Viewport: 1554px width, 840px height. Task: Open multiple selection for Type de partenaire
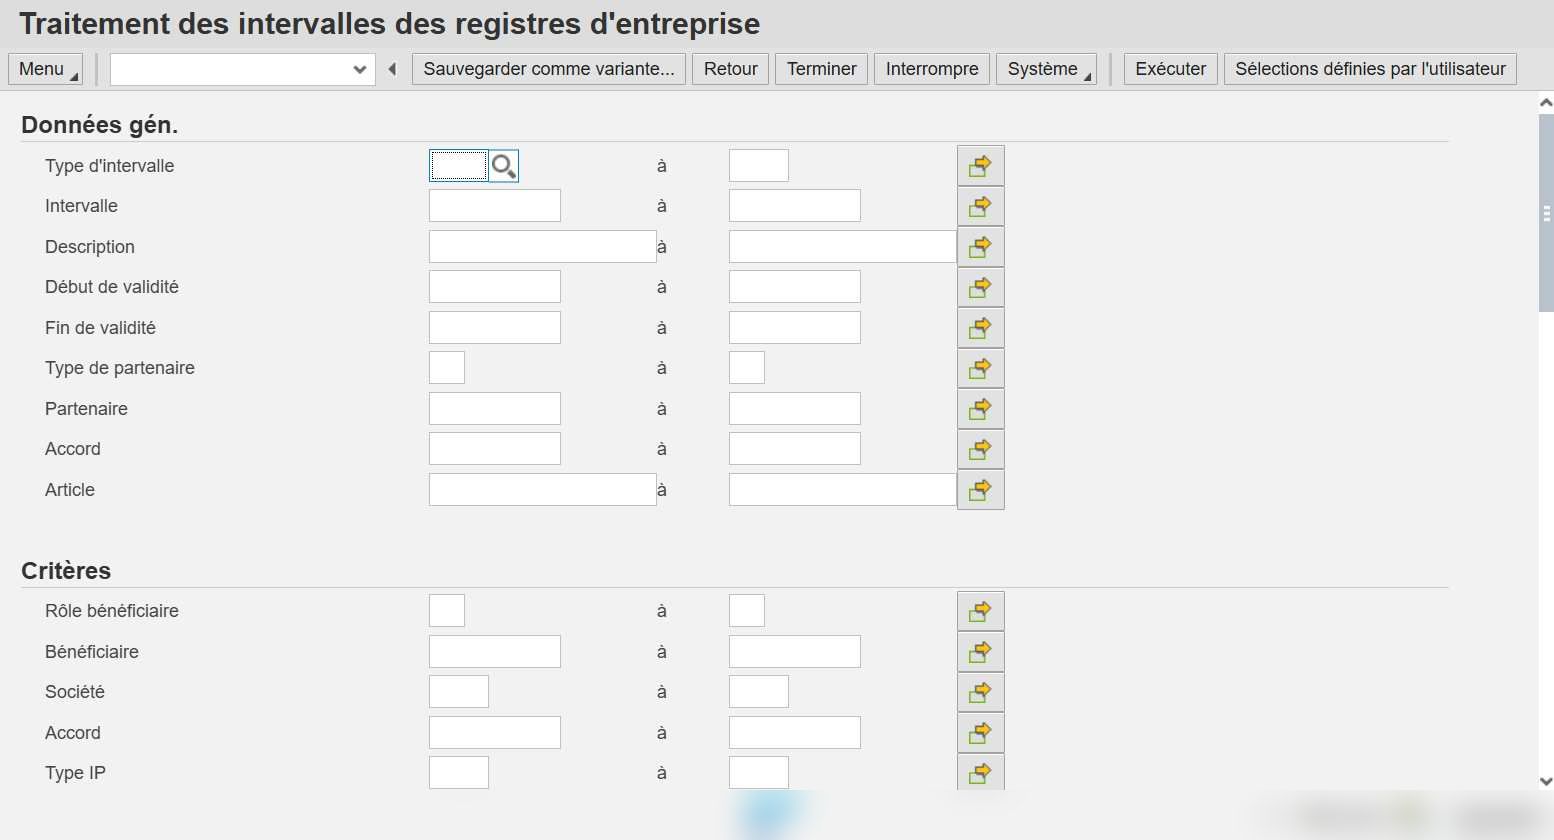click(980, 368)
